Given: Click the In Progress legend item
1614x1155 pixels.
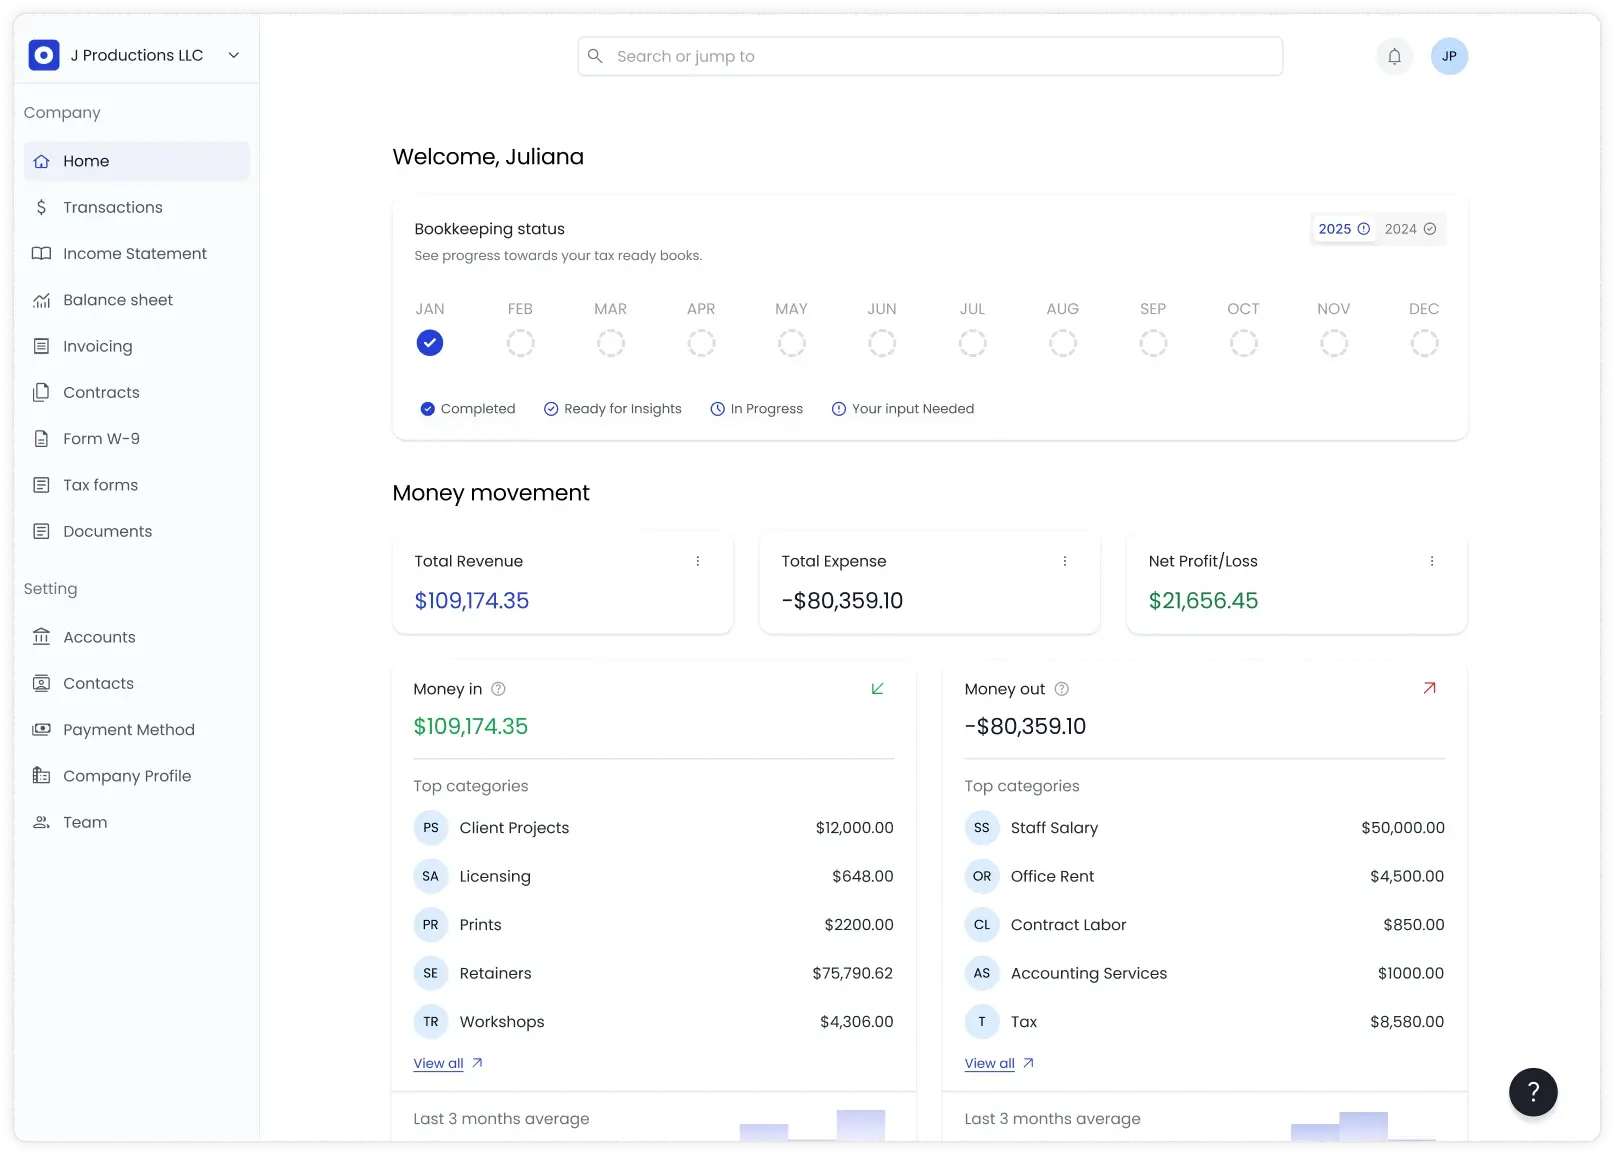Looking at the screenshot, I should click(x=757, y=409).
